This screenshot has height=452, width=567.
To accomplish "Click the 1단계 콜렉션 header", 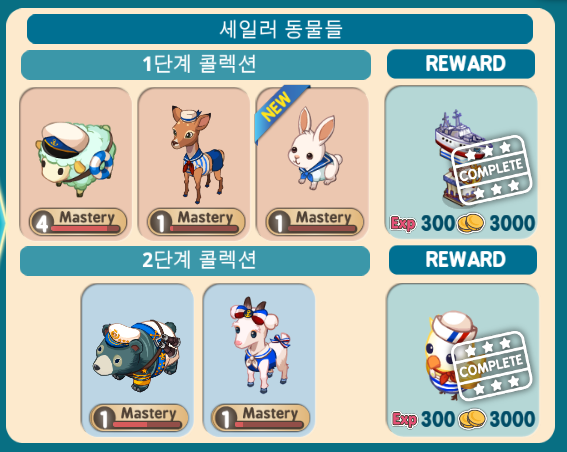I will tap(196, 65).
